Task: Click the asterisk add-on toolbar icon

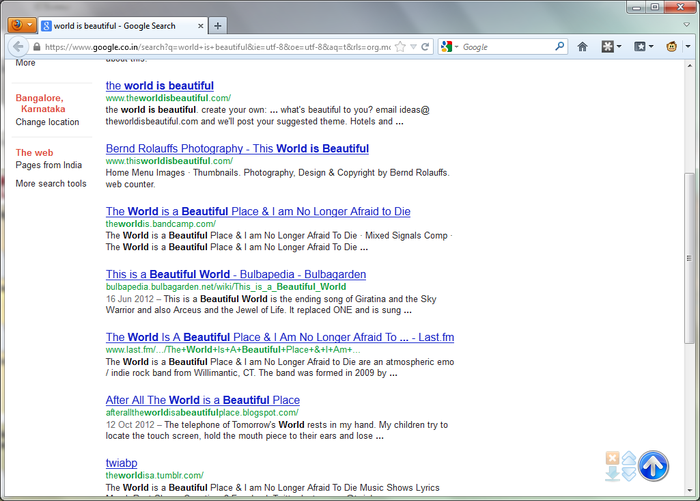Action: pos(608,46)
